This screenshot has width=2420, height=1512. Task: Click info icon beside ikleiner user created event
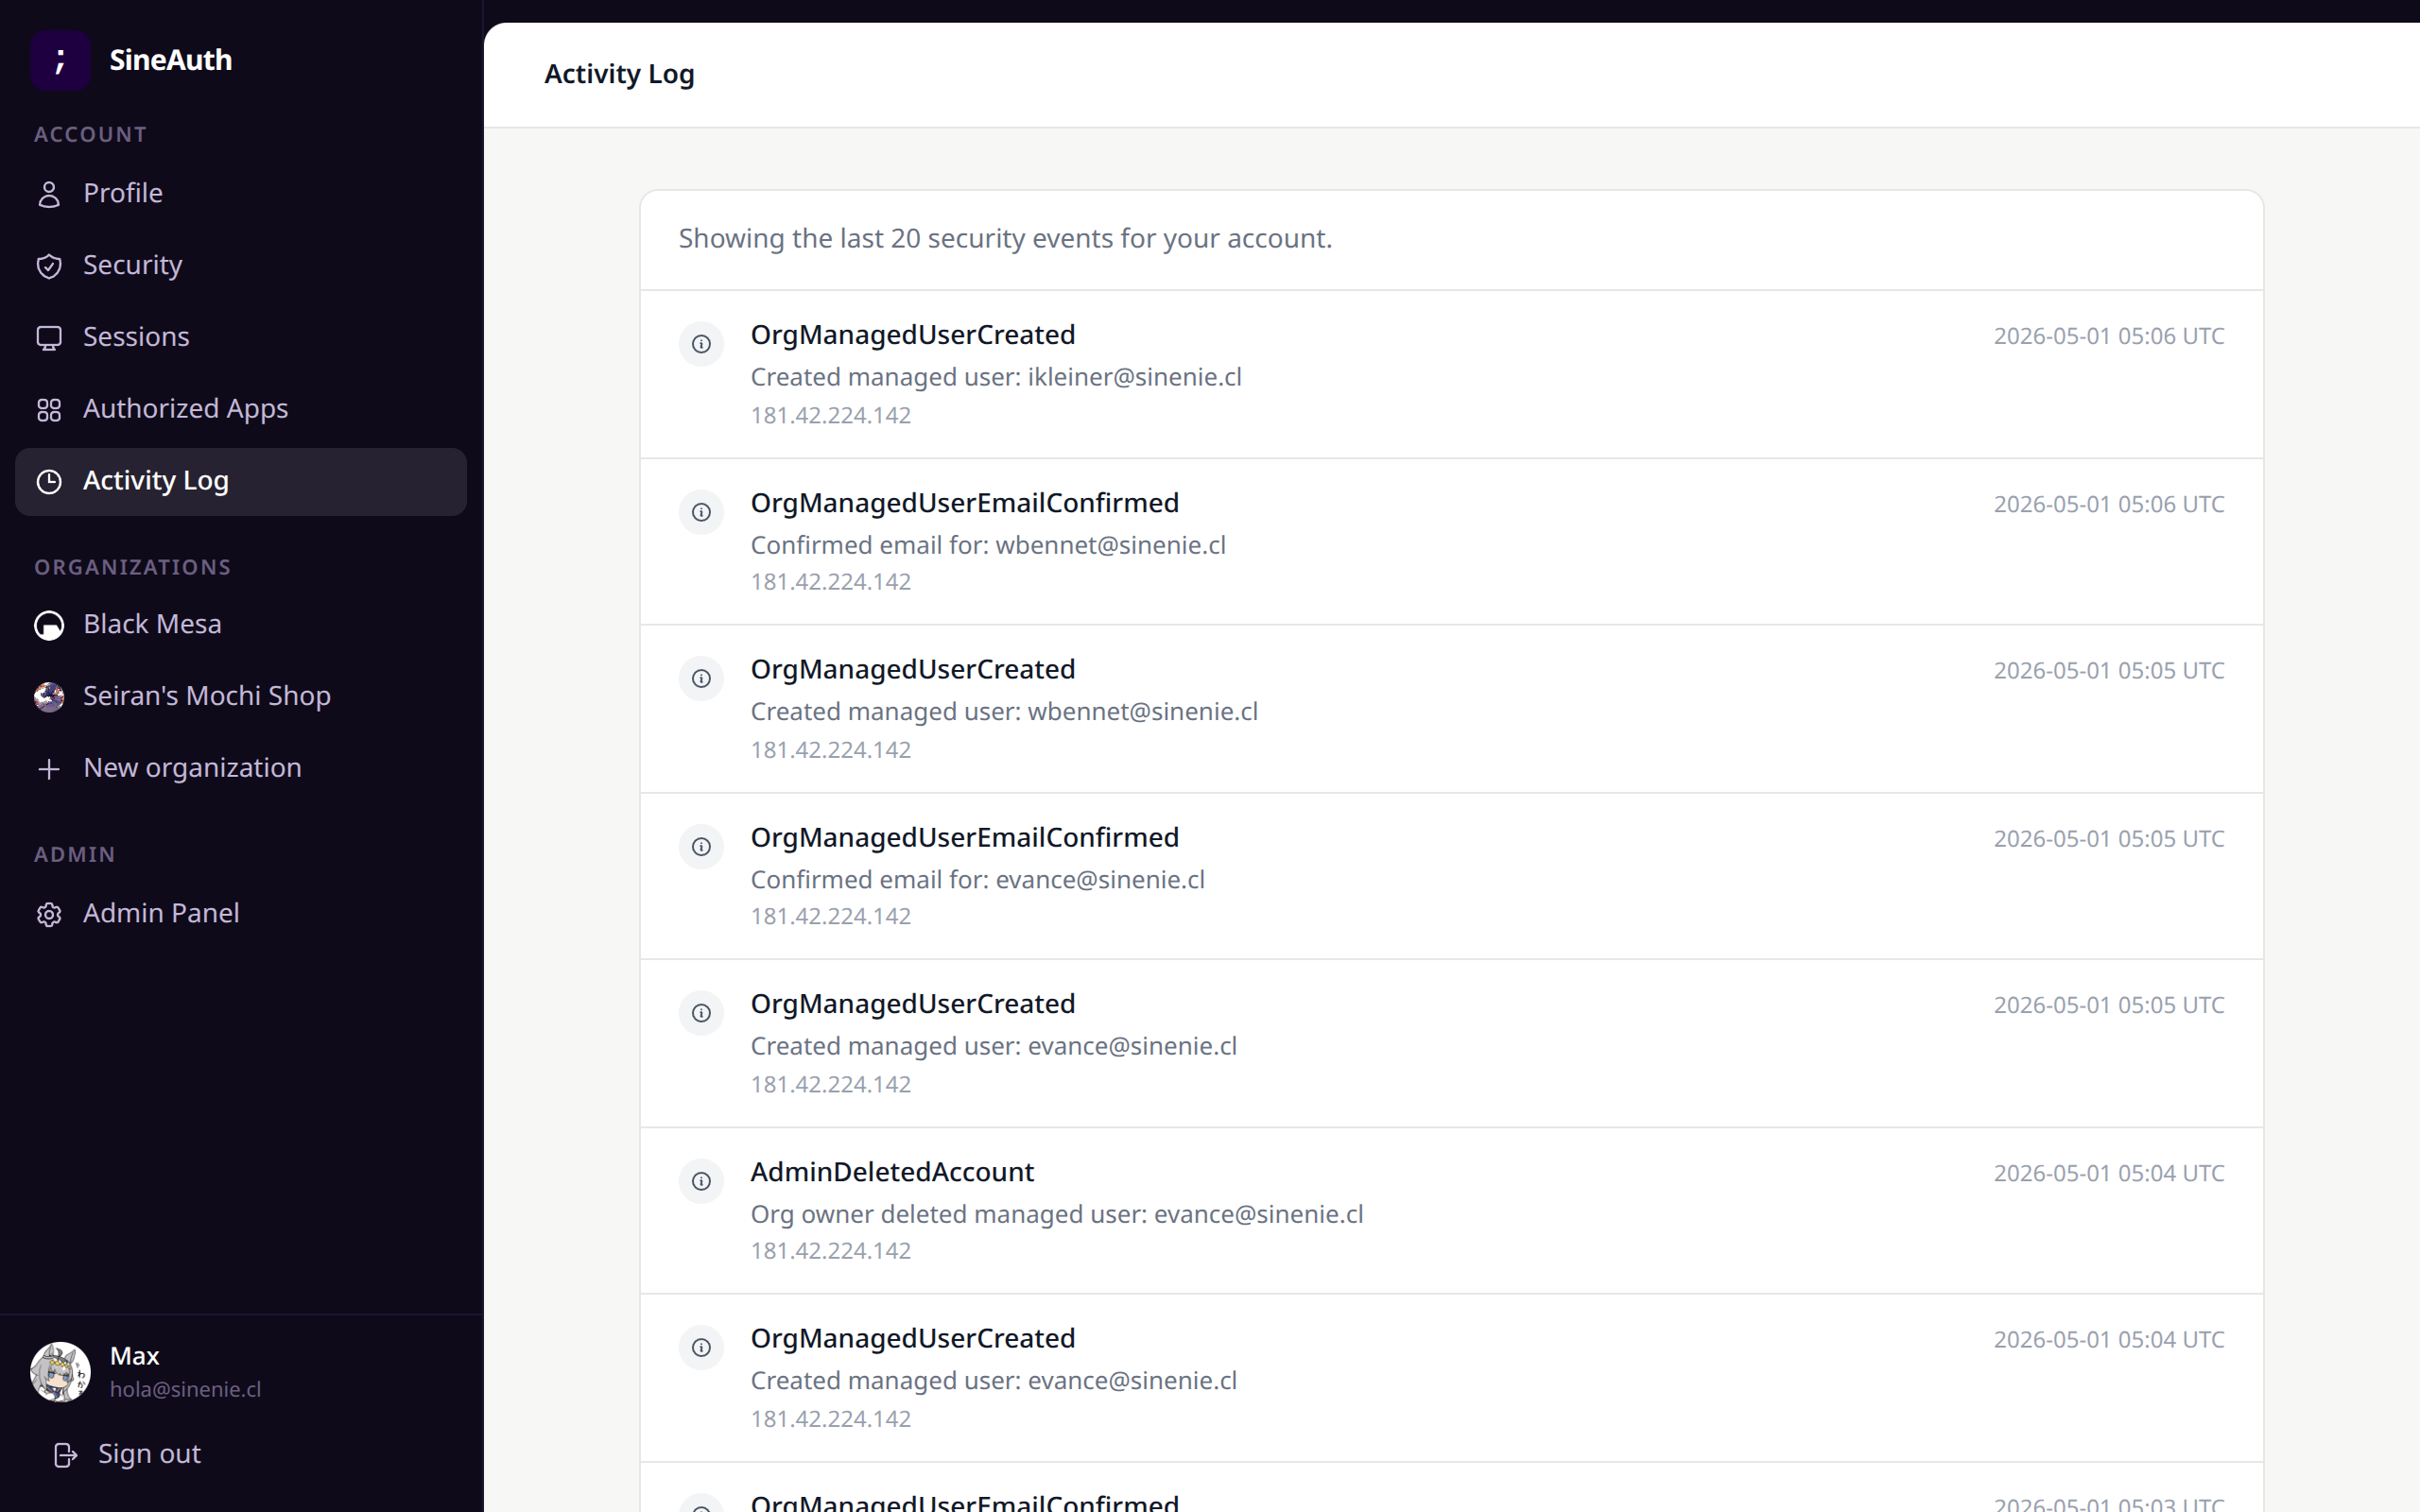pos(701,344)
